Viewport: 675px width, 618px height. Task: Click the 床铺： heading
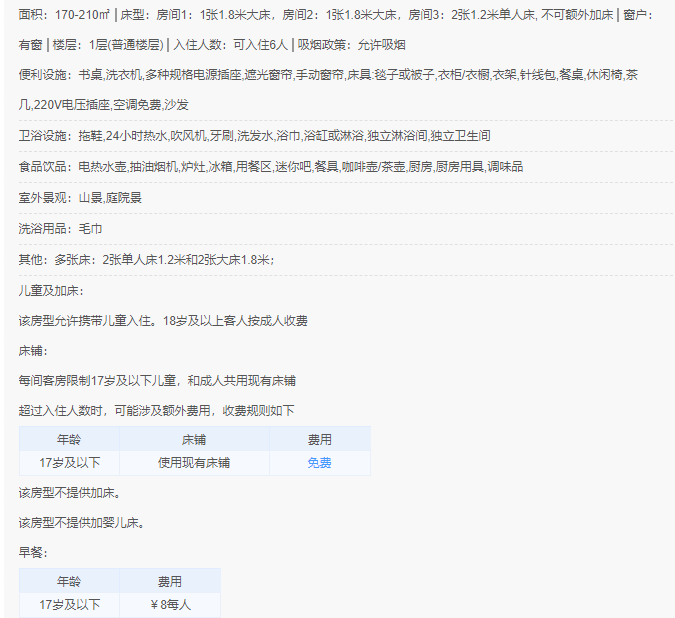click(33, 351)
